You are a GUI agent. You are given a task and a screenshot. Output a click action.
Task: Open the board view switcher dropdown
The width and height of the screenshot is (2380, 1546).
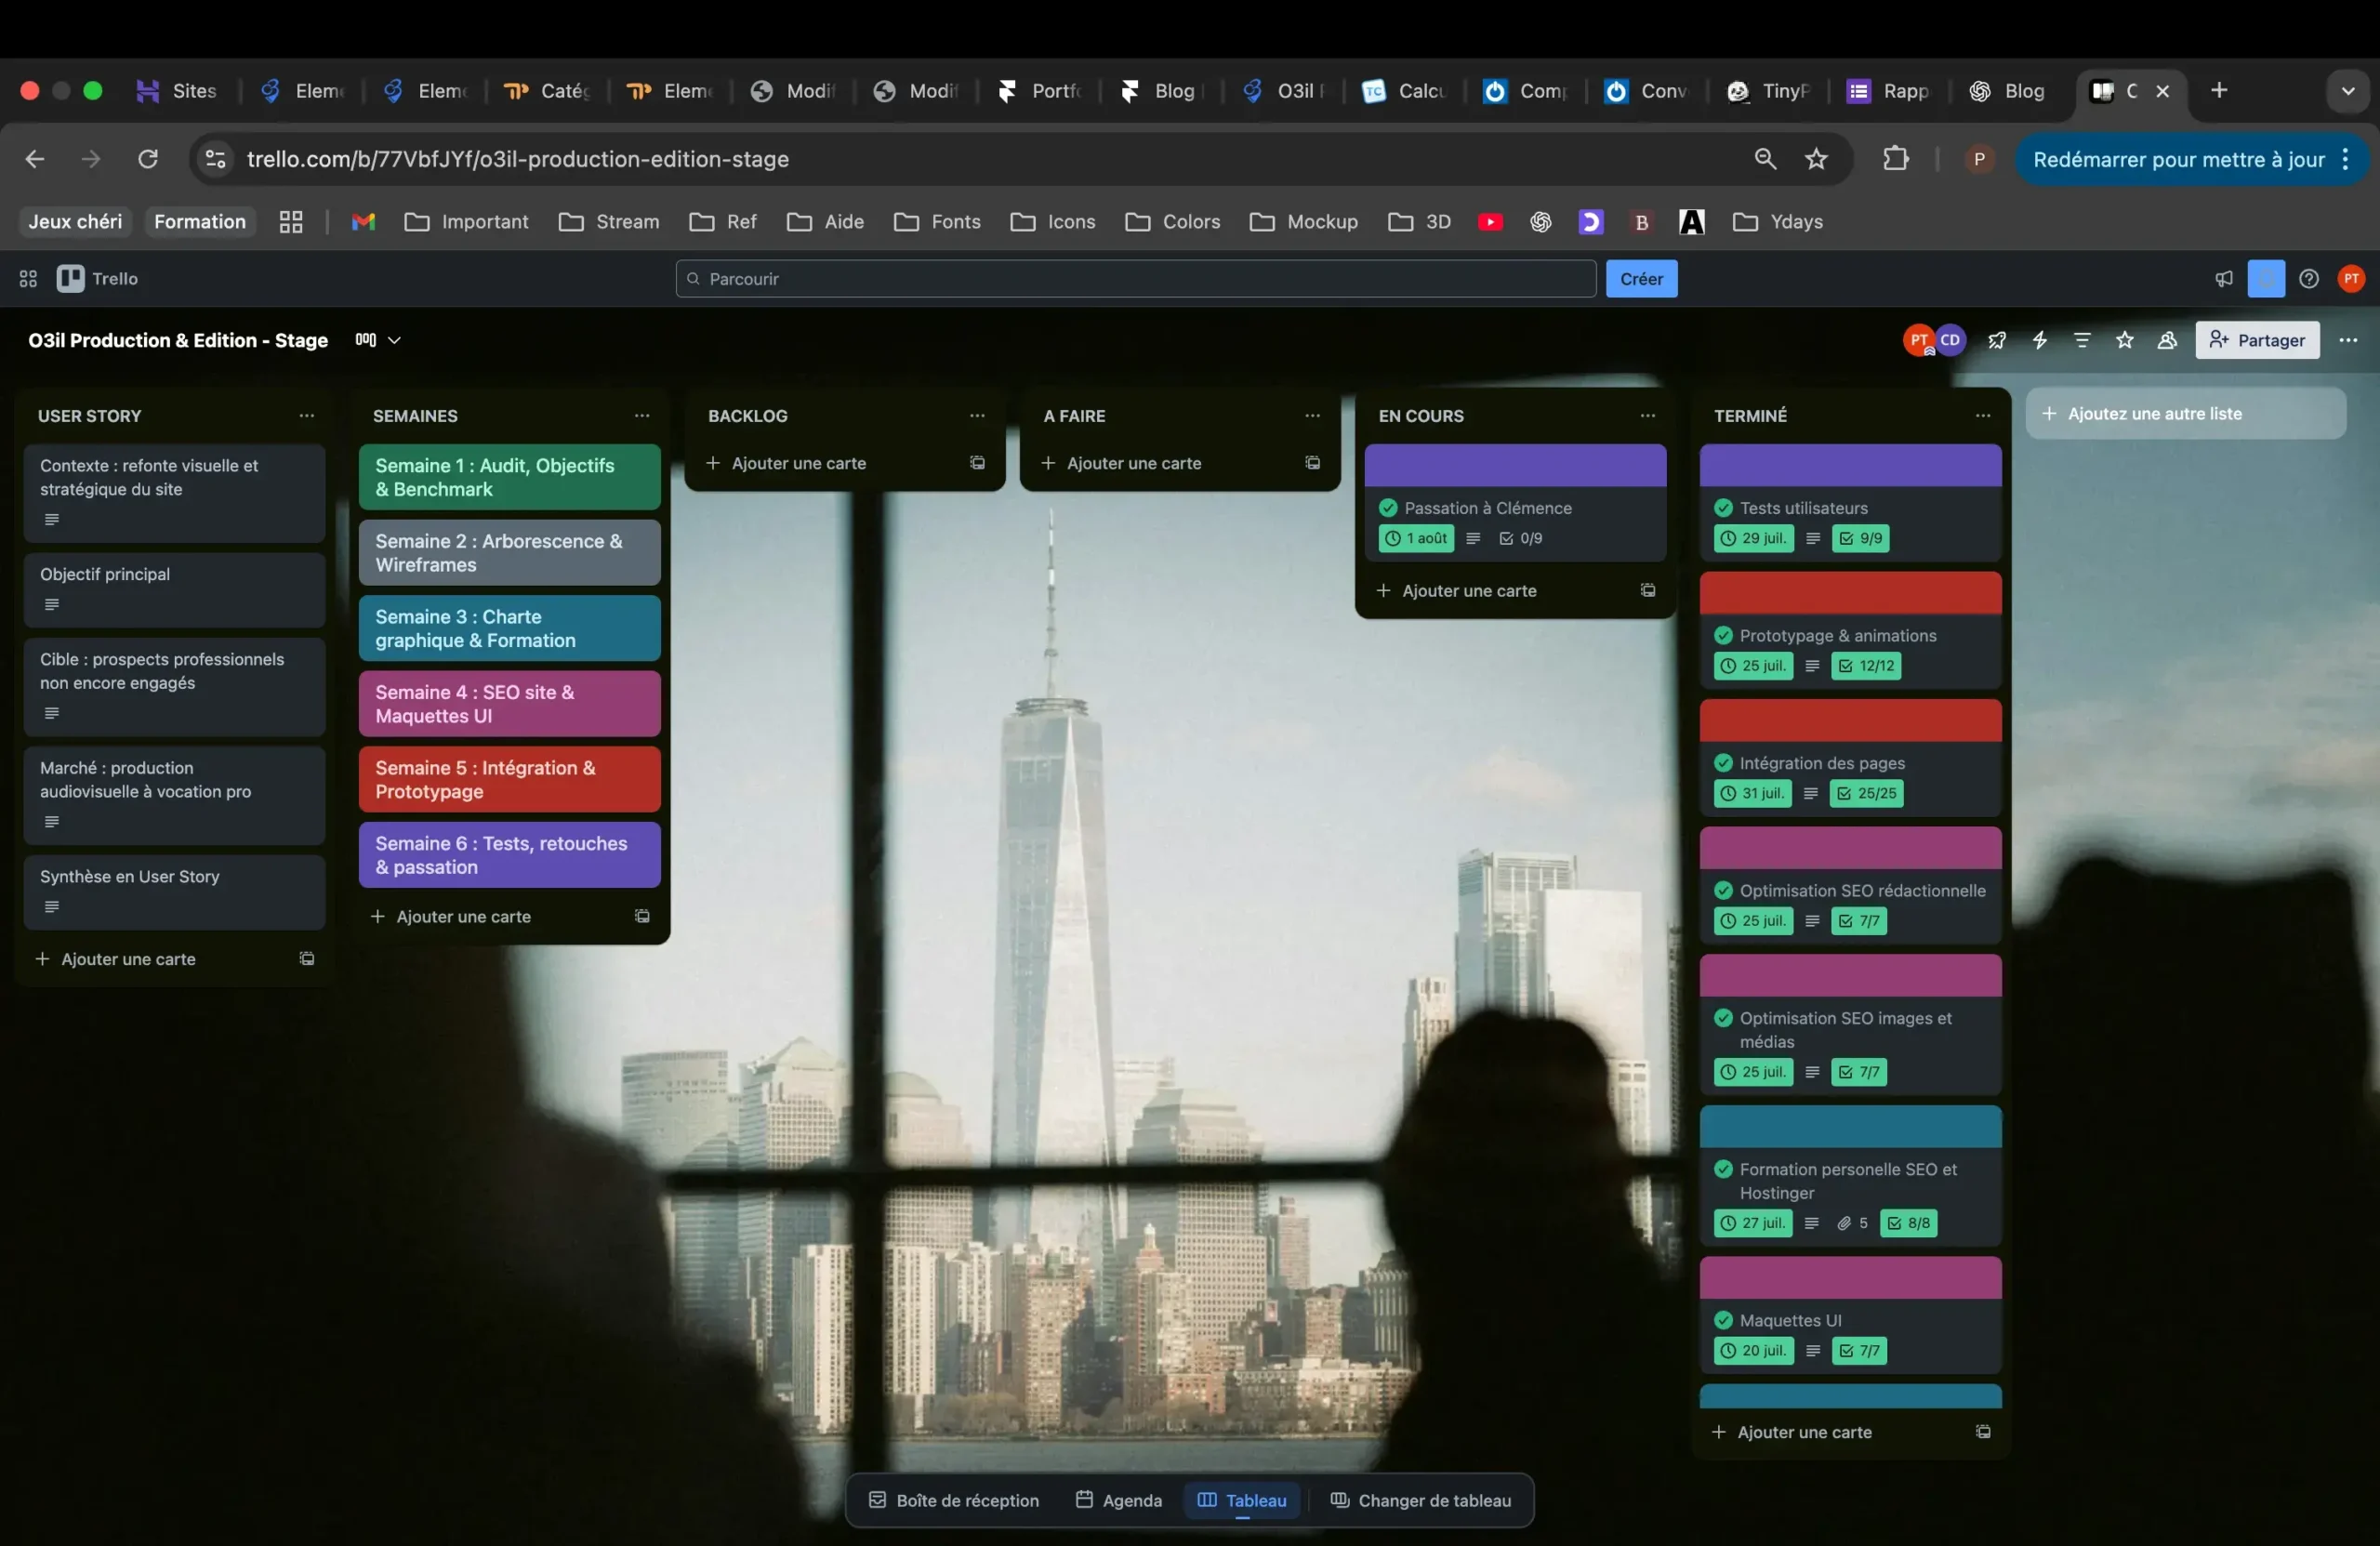pyautogui.click(x=377, y=340)
